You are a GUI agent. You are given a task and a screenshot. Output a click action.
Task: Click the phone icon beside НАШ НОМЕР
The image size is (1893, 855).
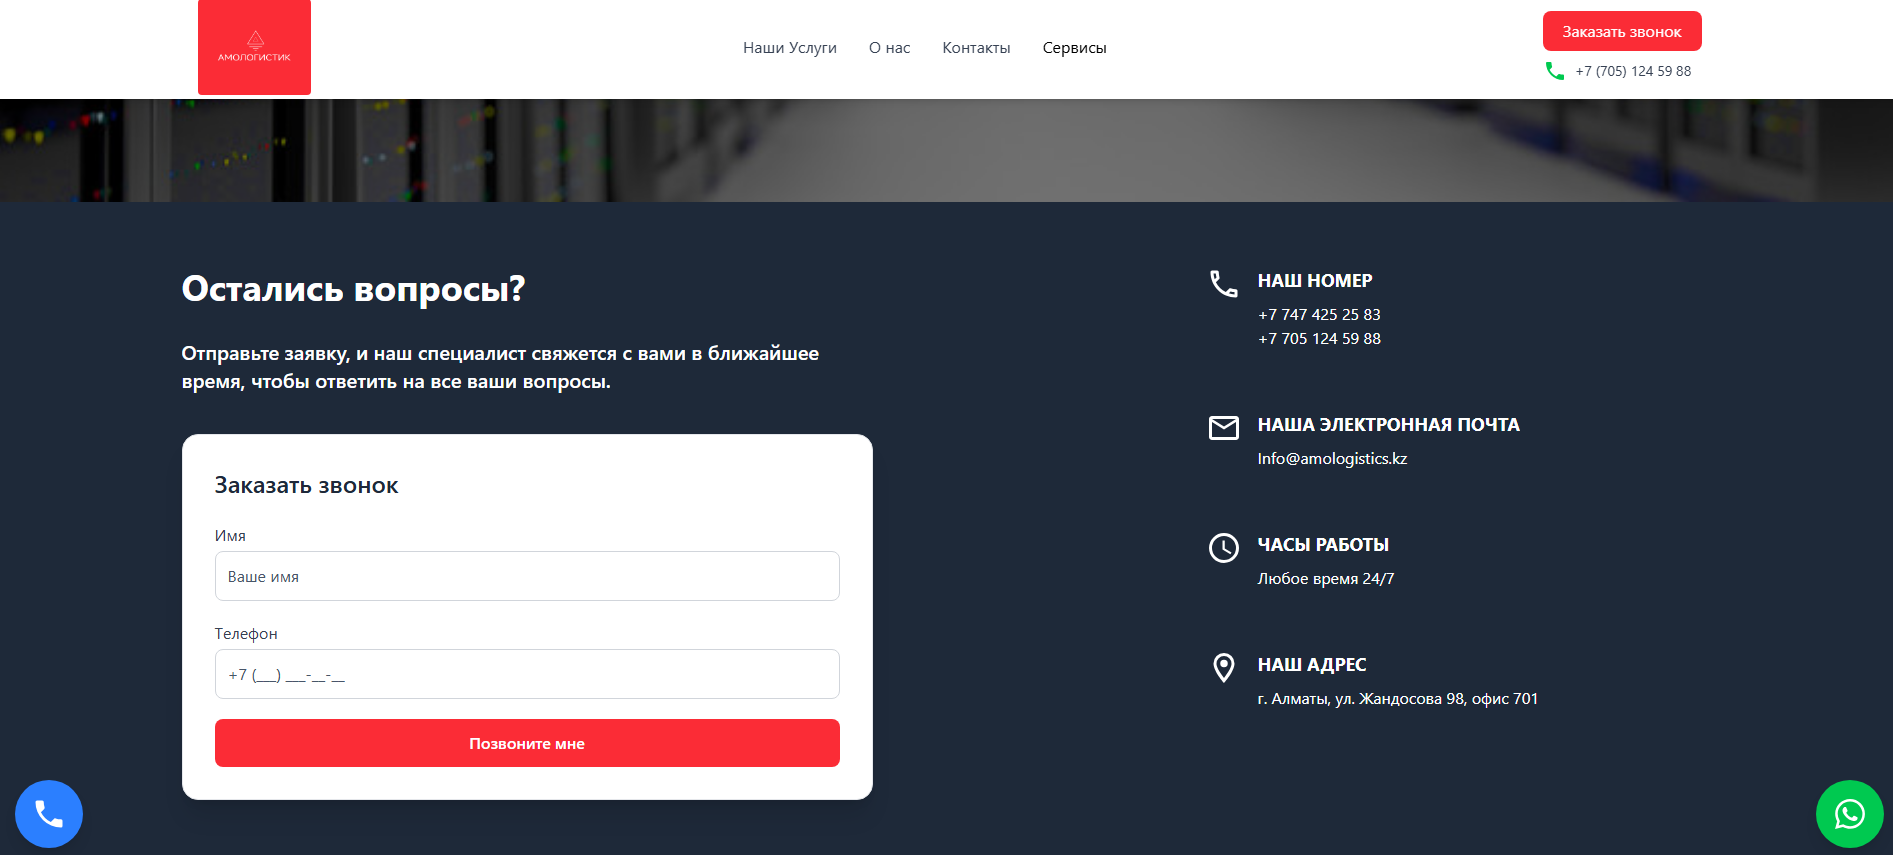pyautogui.click(x=1223, y=284)
